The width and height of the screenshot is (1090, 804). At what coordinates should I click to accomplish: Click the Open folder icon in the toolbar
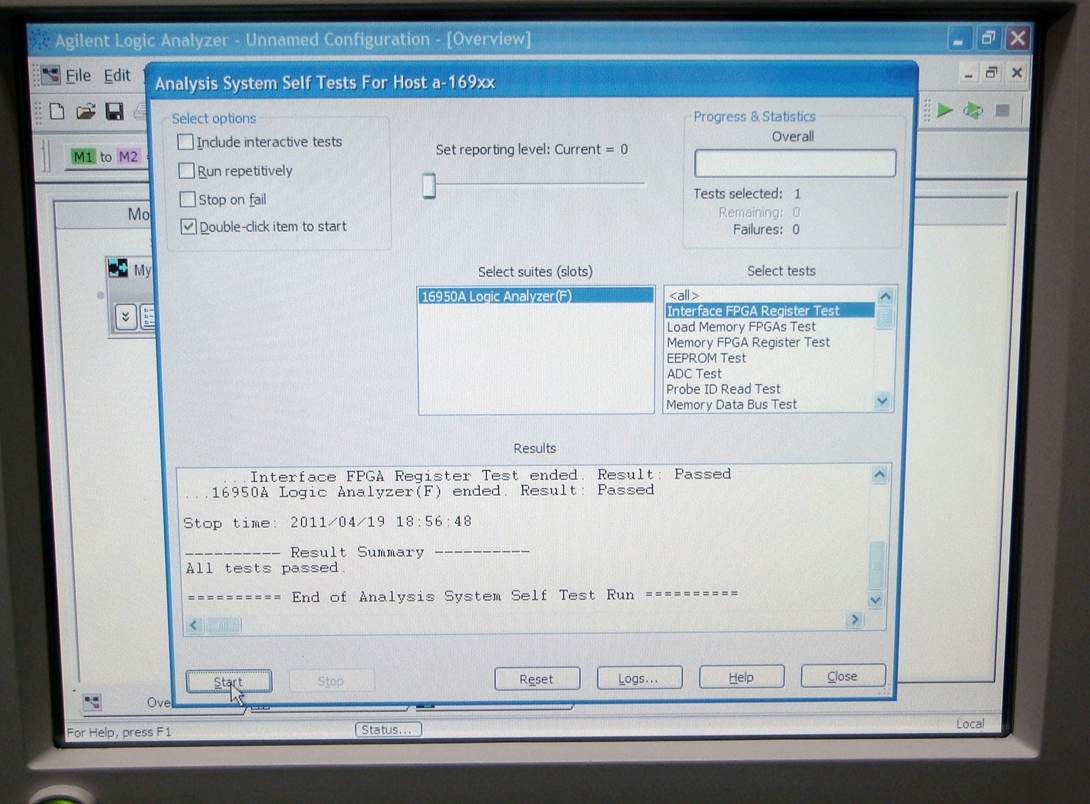pos(86,111)
